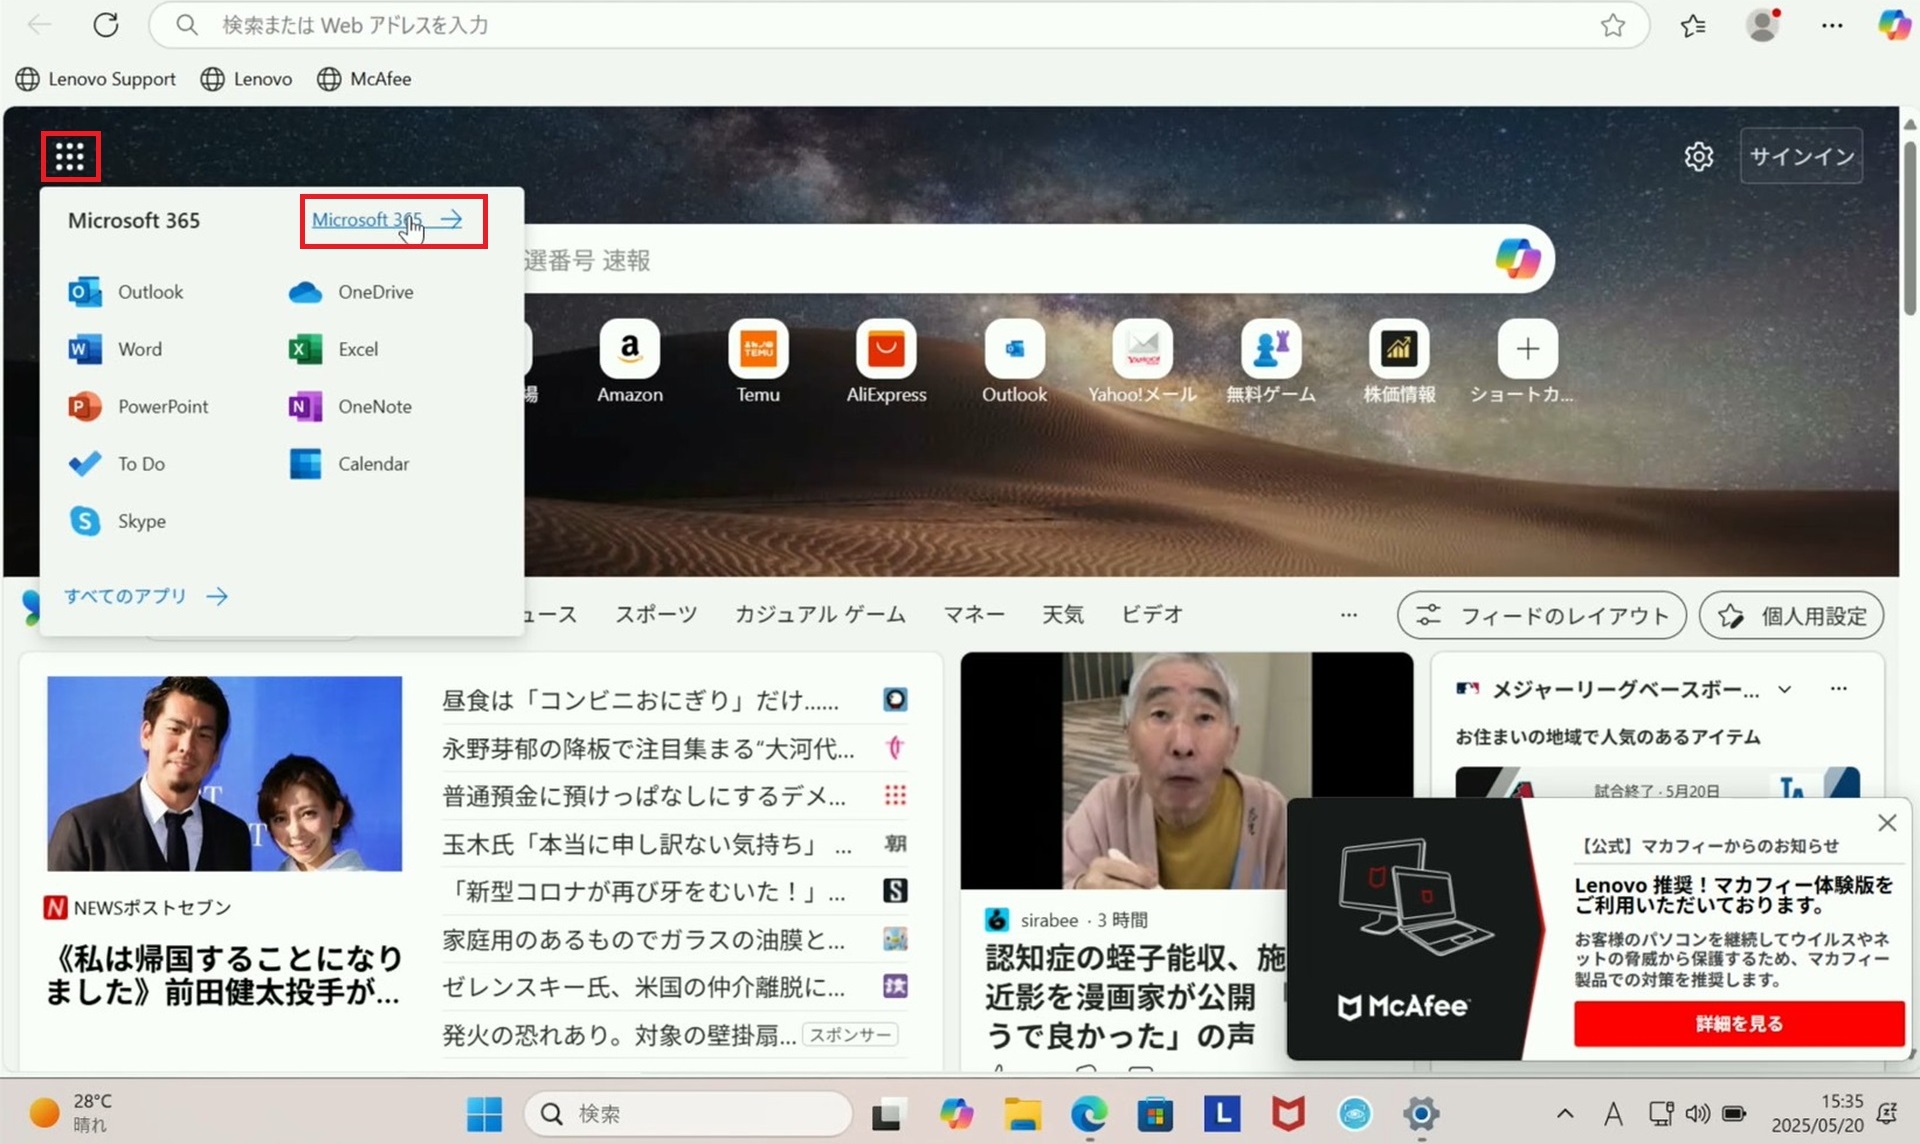Switch to the マネー feed tab
1920x1144 pixels.
[x=974, y=614]
